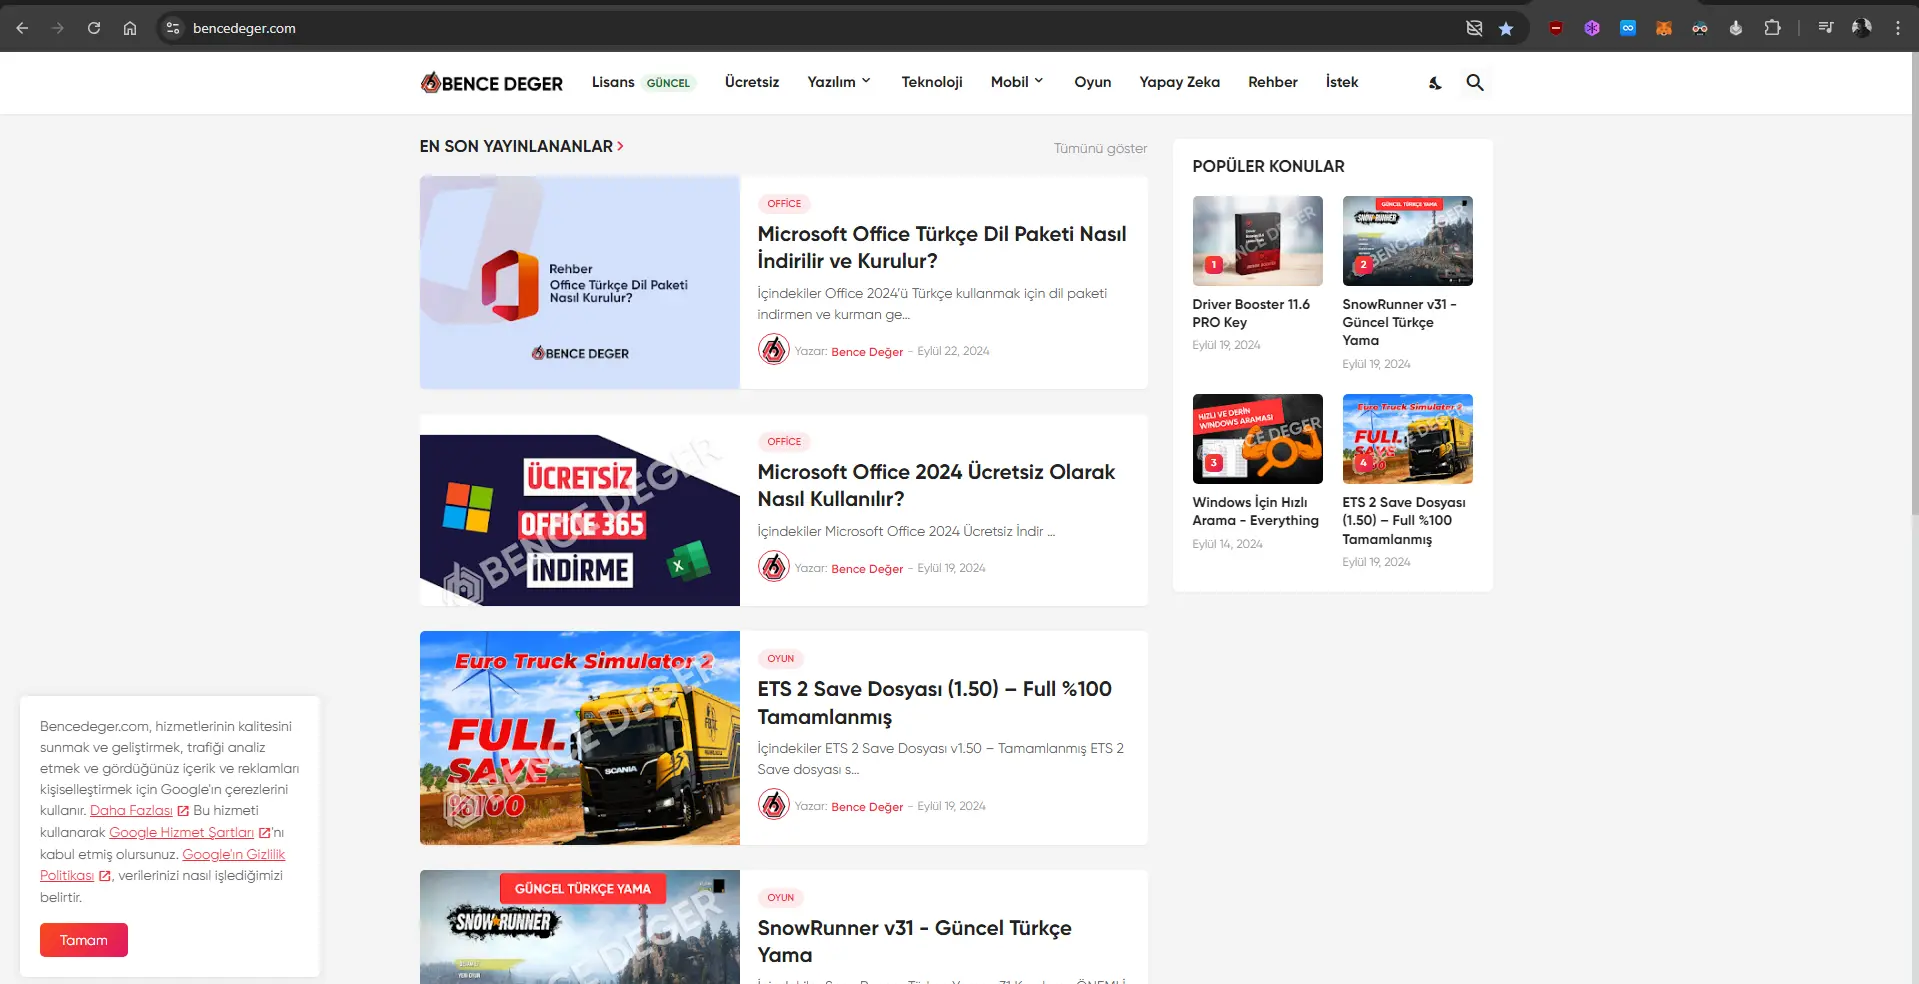The height and width of the screenshot is (984, 1919).
Task: Open the Extensions puzzle menu
Action: tap(1772, 28)
